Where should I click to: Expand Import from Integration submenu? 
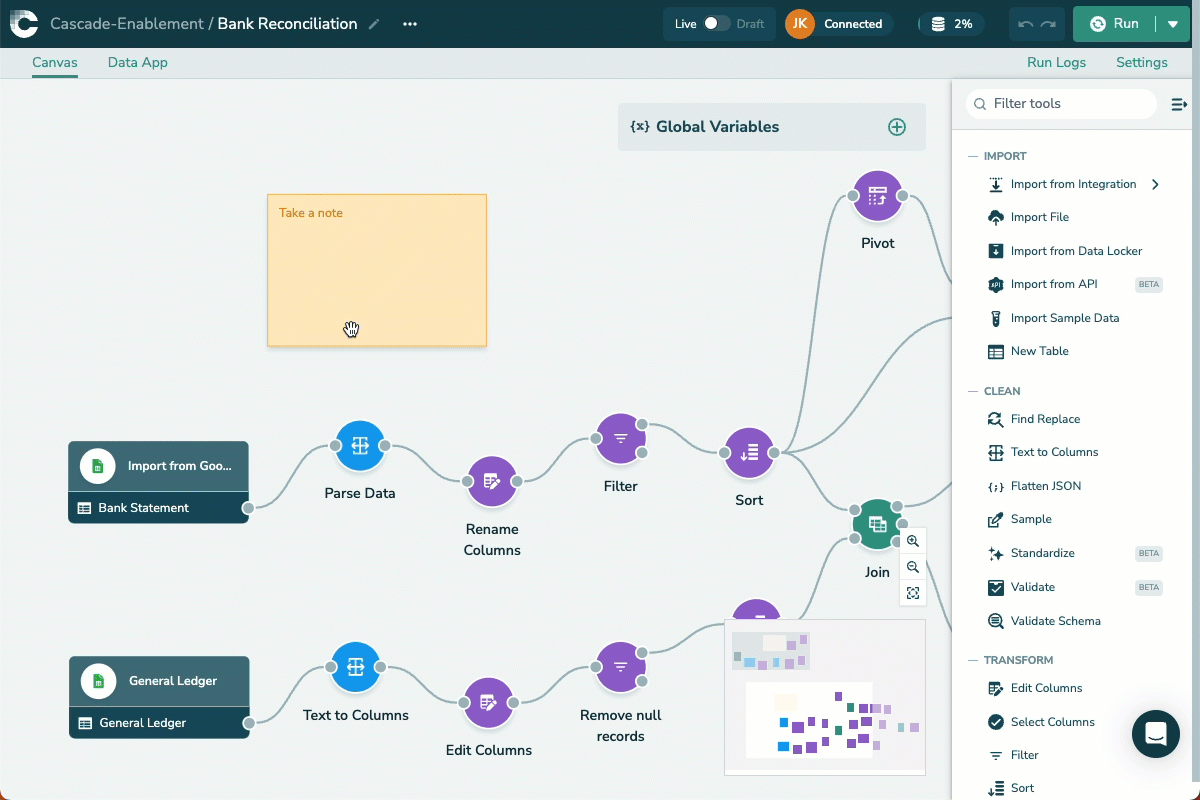[1155, 184]
